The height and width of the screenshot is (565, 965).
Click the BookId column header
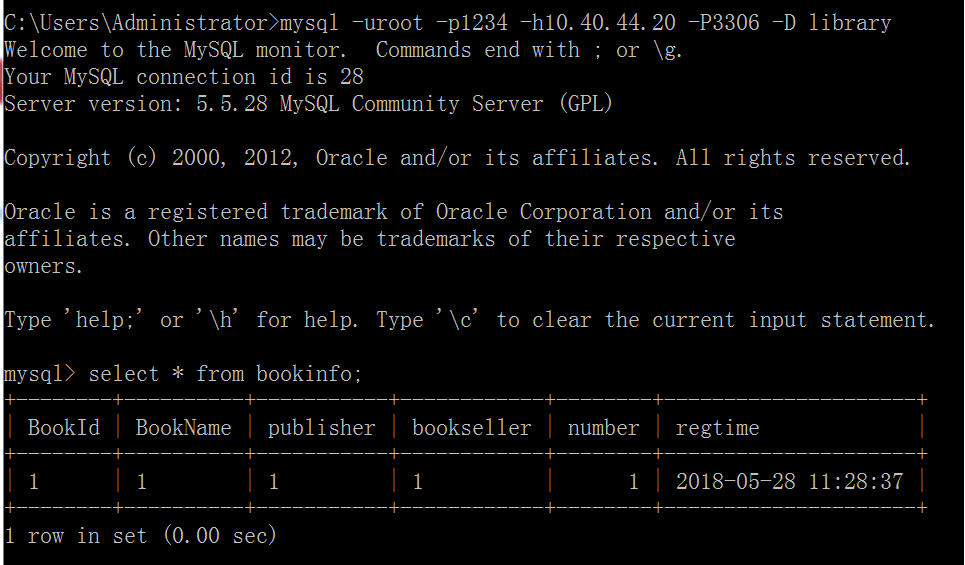pos(64,428)
